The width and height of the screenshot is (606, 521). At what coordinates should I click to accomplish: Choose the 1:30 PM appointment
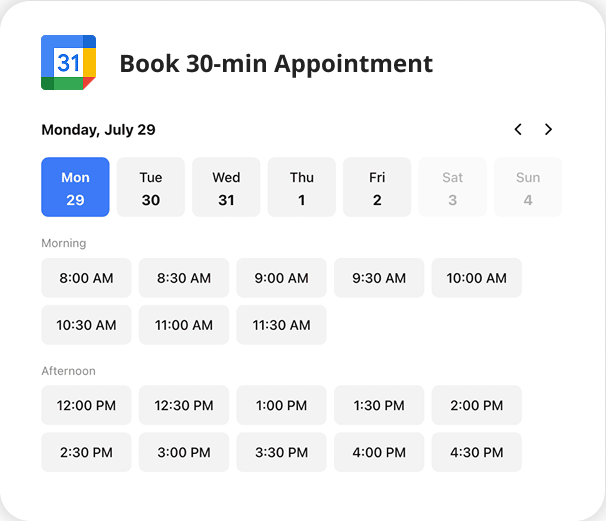[379, 405]
